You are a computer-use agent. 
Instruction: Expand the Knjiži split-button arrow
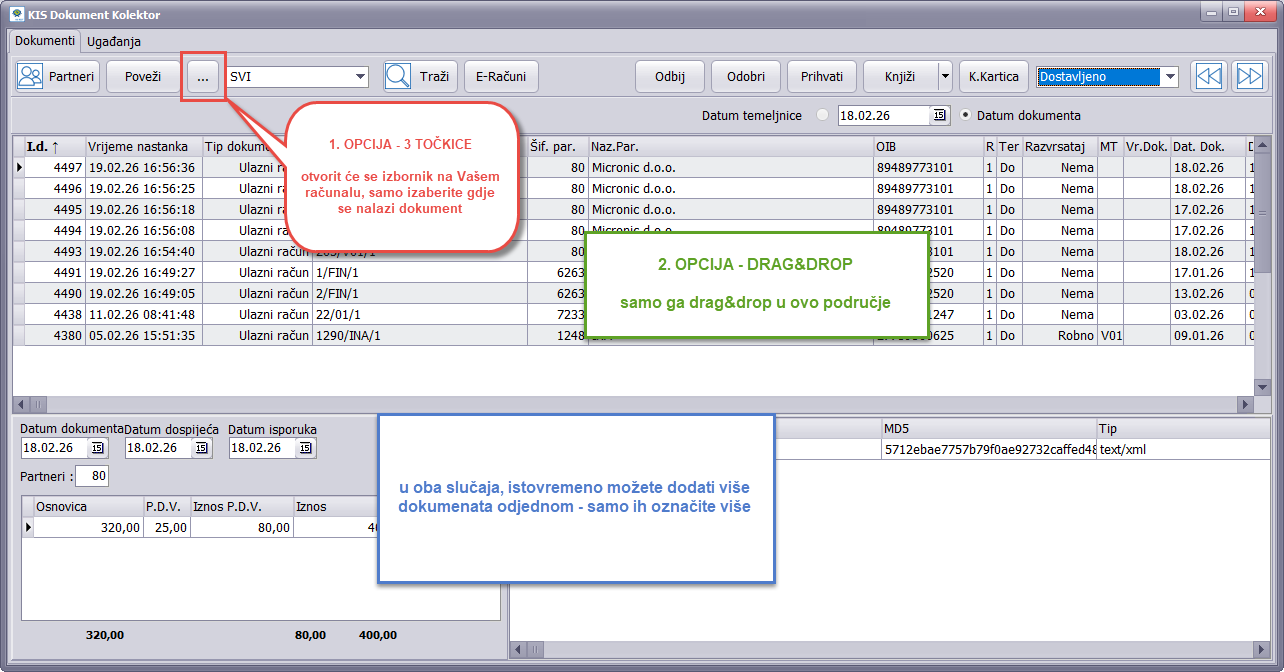944,77
